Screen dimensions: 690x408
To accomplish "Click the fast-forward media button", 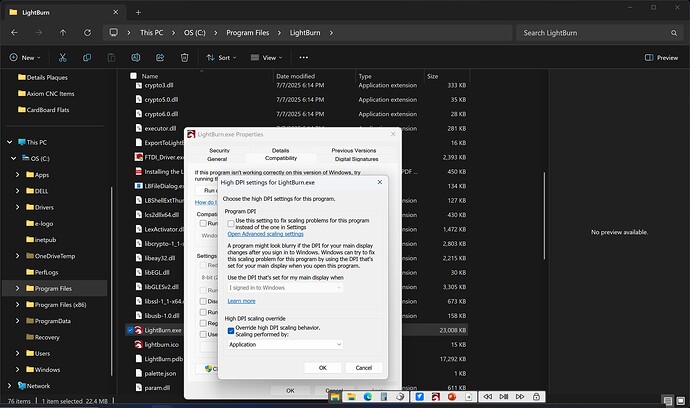I will point(520,397).
